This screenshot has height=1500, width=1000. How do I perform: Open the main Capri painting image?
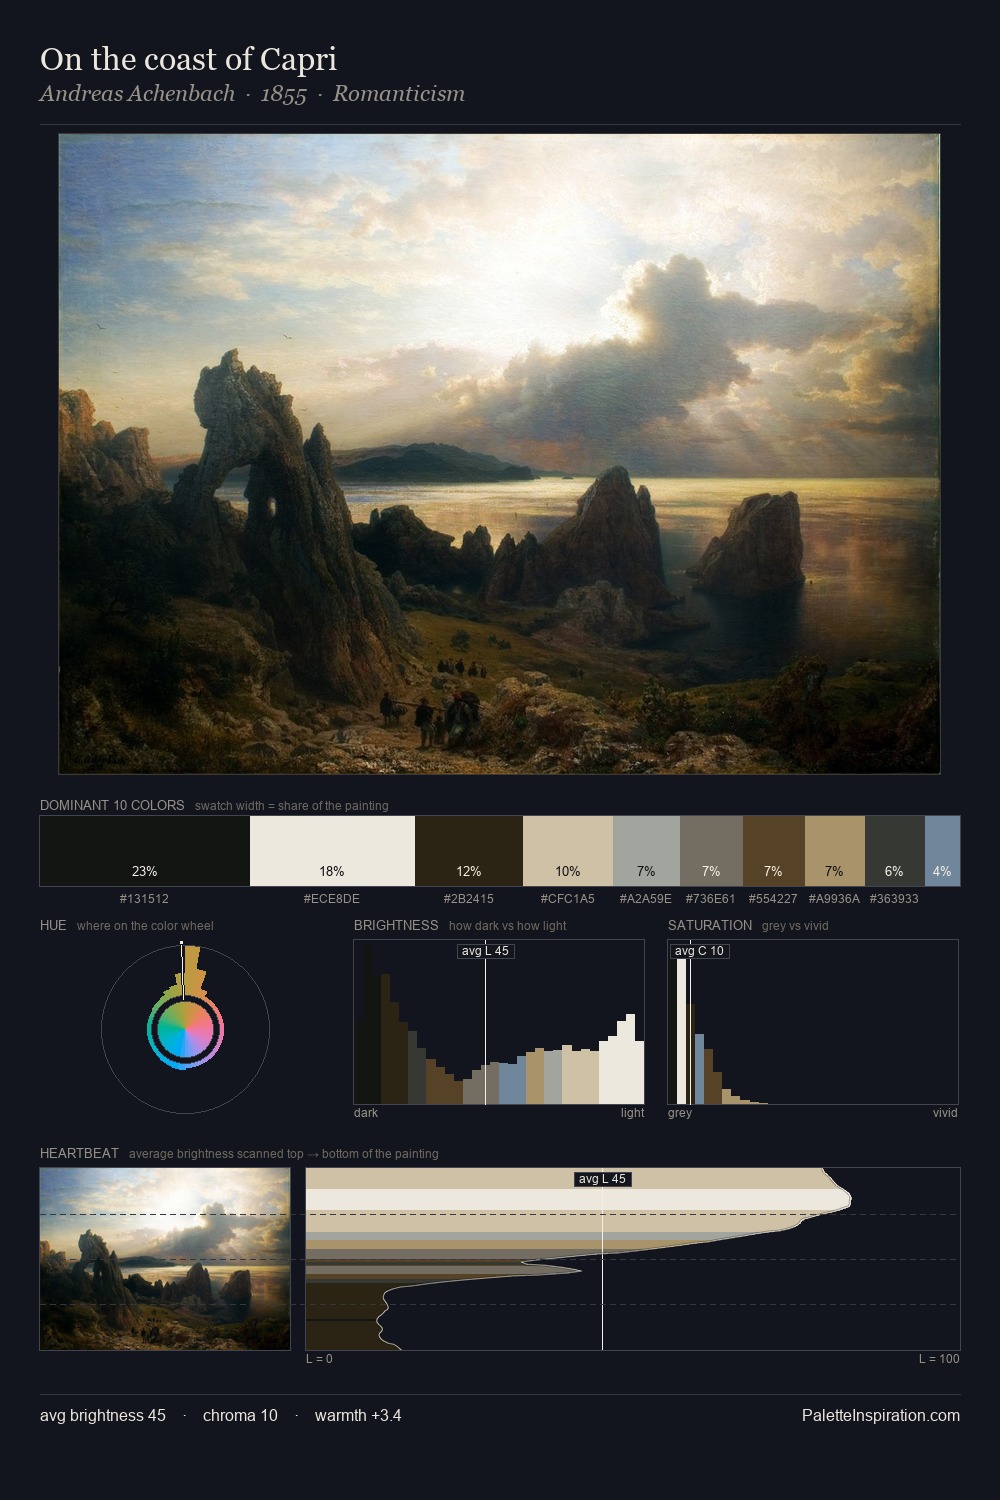(x=499, y=454)
